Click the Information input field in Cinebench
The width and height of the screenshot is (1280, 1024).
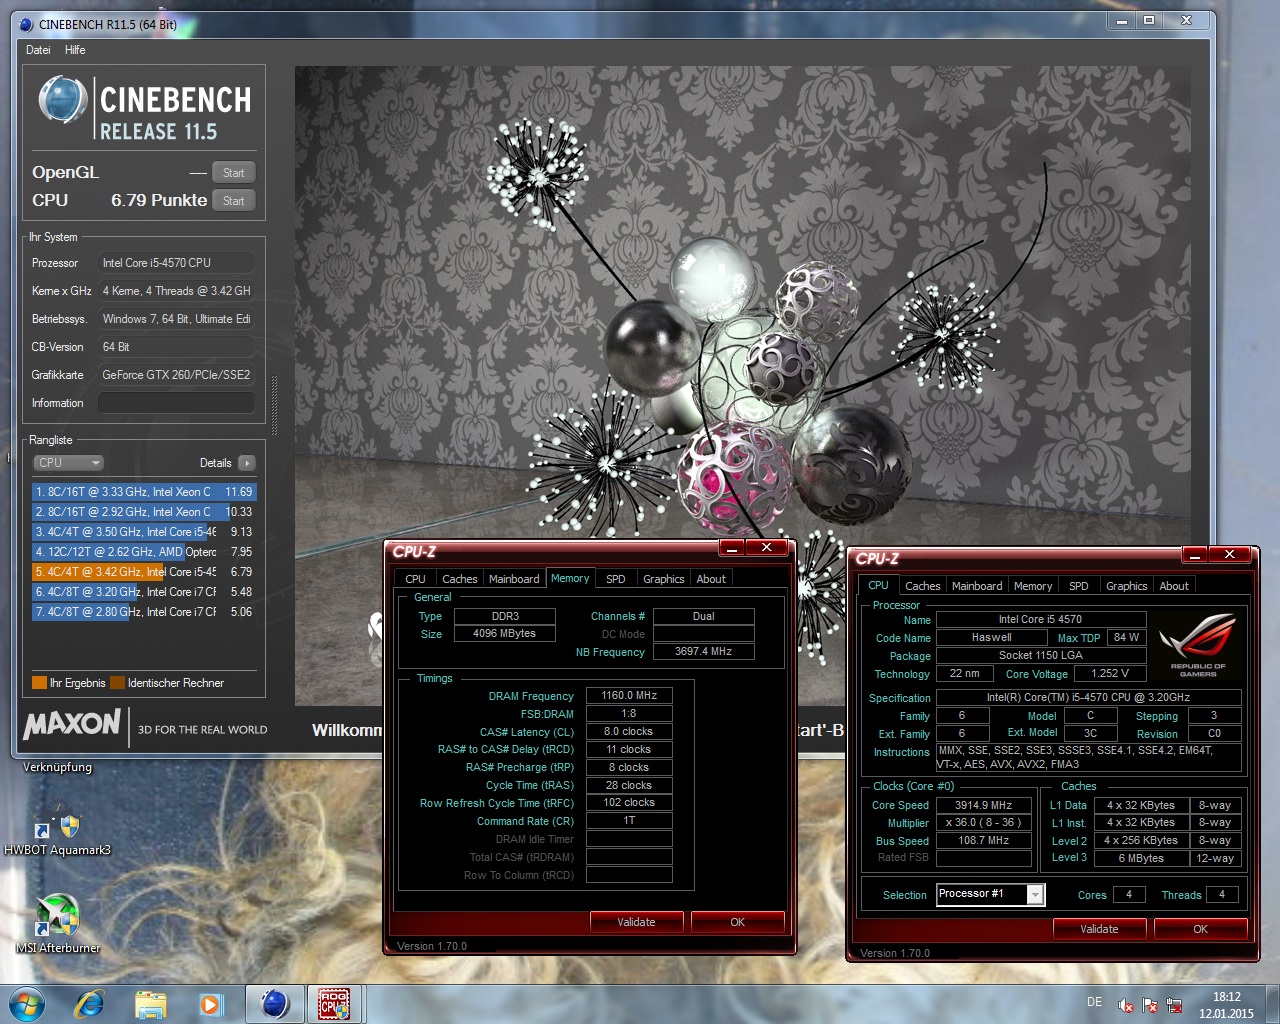pyautogui.click(x=176, y=403)
